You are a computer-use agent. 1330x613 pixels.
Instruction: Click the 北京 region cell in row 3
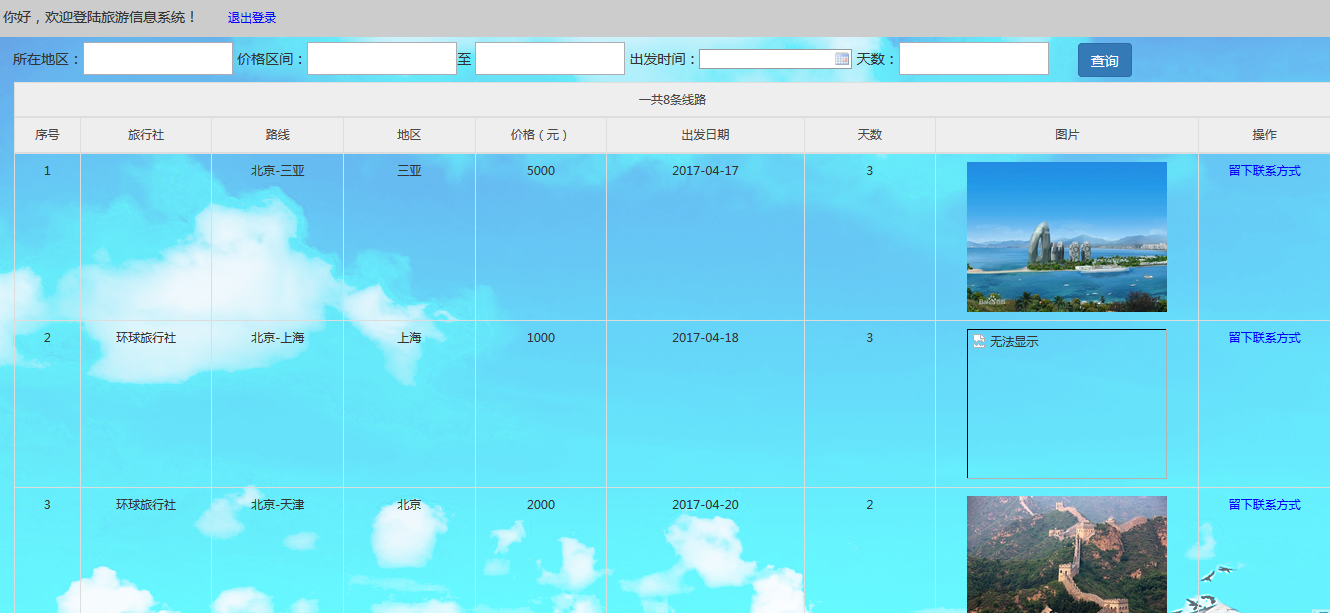[x=409, y=550]
